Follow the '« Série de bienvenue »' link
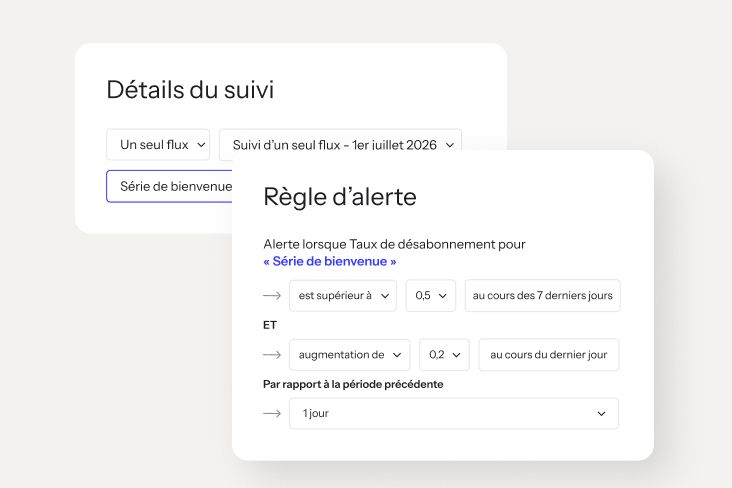 (330, 261)
